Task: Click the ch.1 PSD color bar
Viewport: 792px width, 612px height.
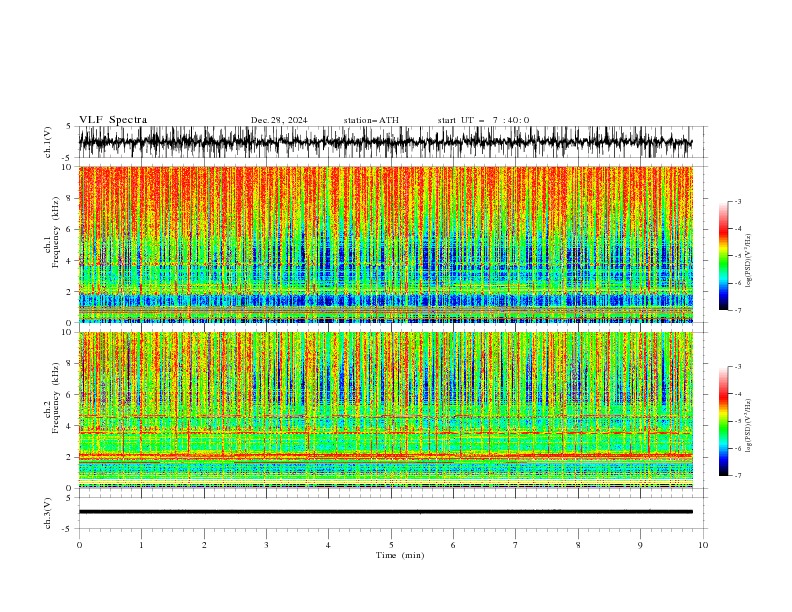Action: point(723,256)
